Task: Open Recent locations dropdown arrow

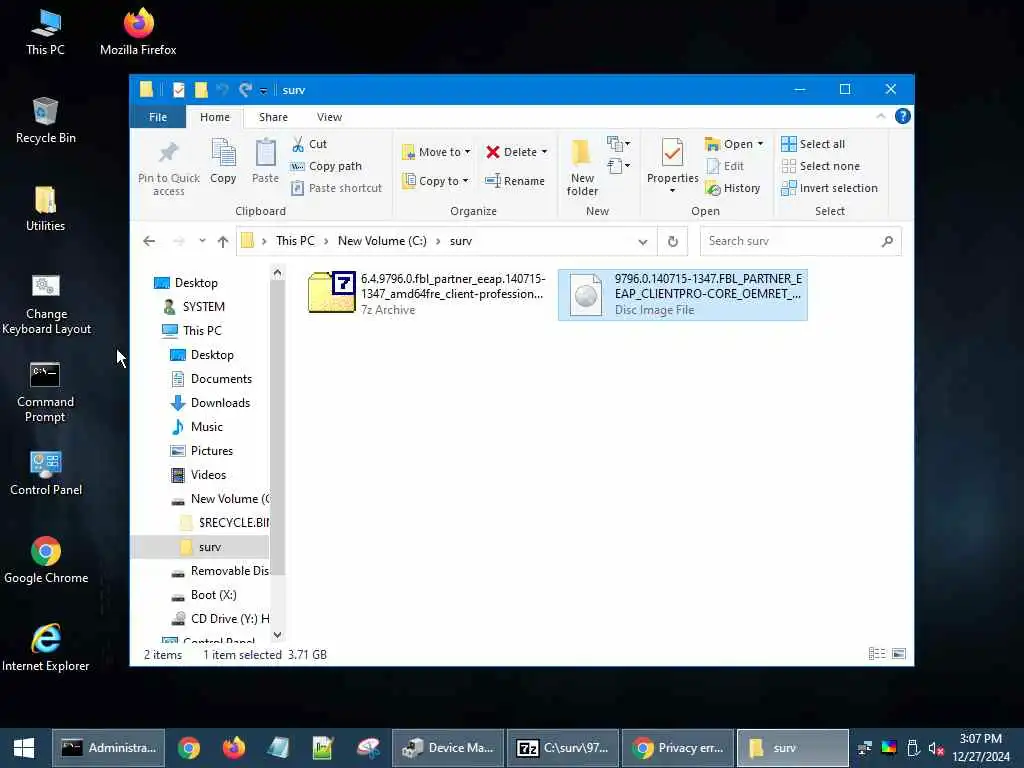Action: point(202,241)
